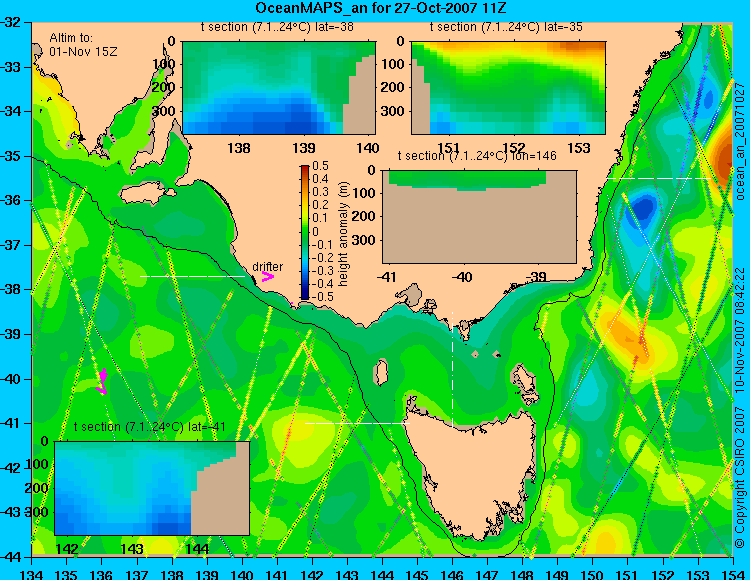Click the title OceanMAPS_an for 27-Oct-2007 11Z
Viewport: 750px width, 580px height.
point(380,8)
